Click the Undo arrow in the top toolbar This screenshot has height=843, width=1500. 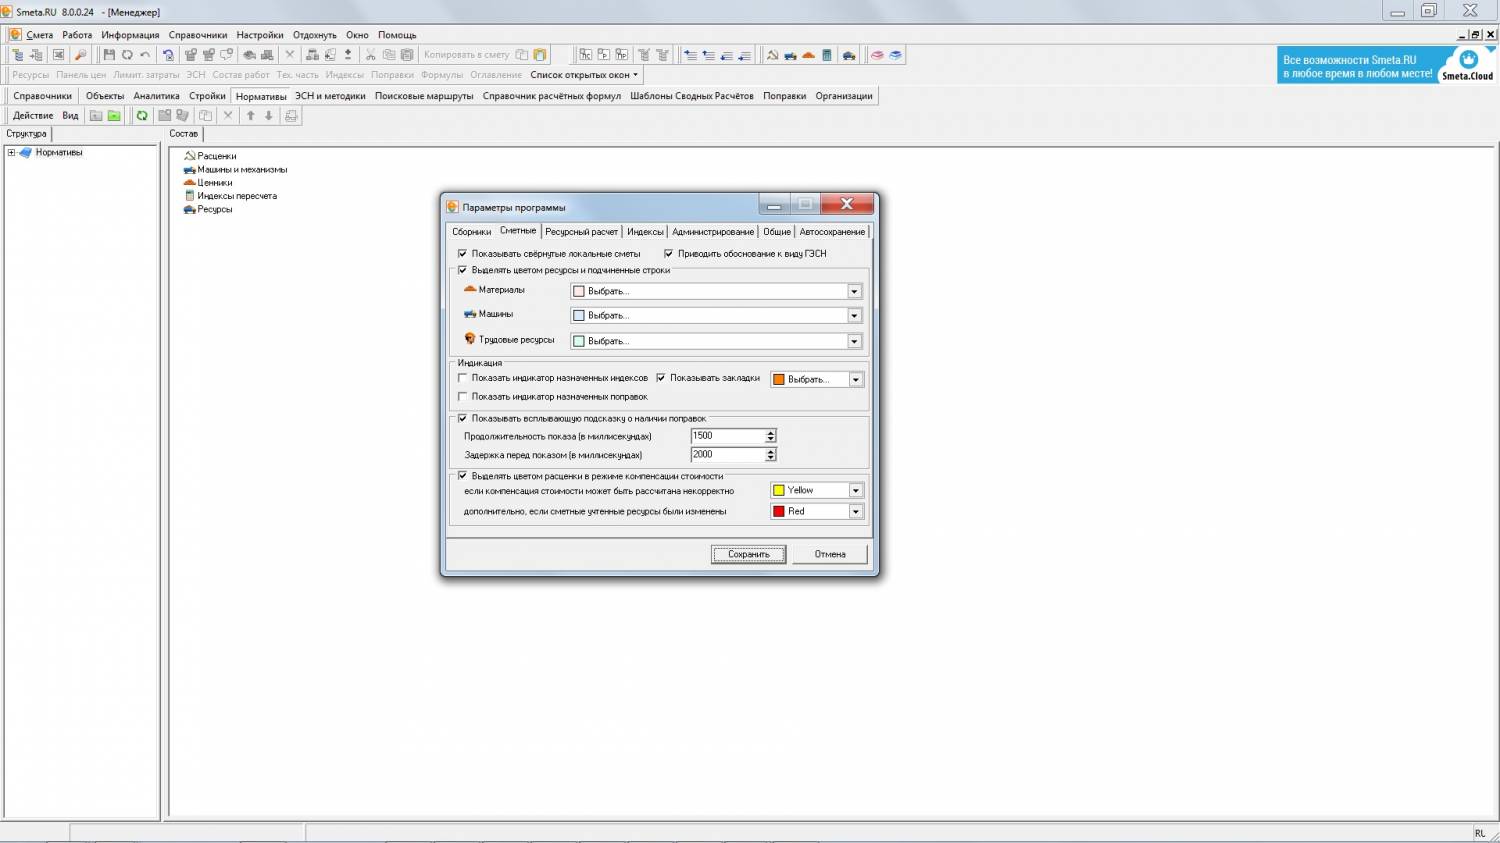[x=145, y=55]
